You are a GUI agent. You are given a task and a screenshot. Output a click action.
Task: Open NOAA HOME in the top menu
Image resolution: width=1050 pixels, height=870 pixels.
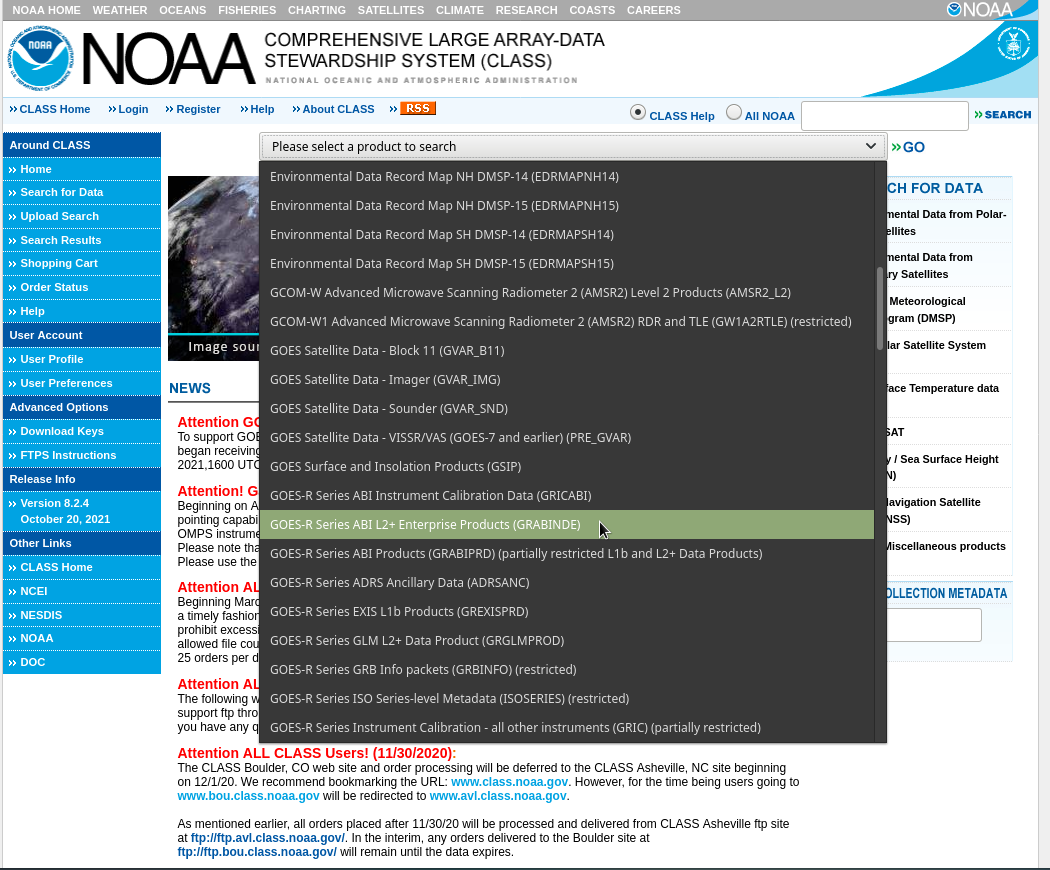point(46,10)
